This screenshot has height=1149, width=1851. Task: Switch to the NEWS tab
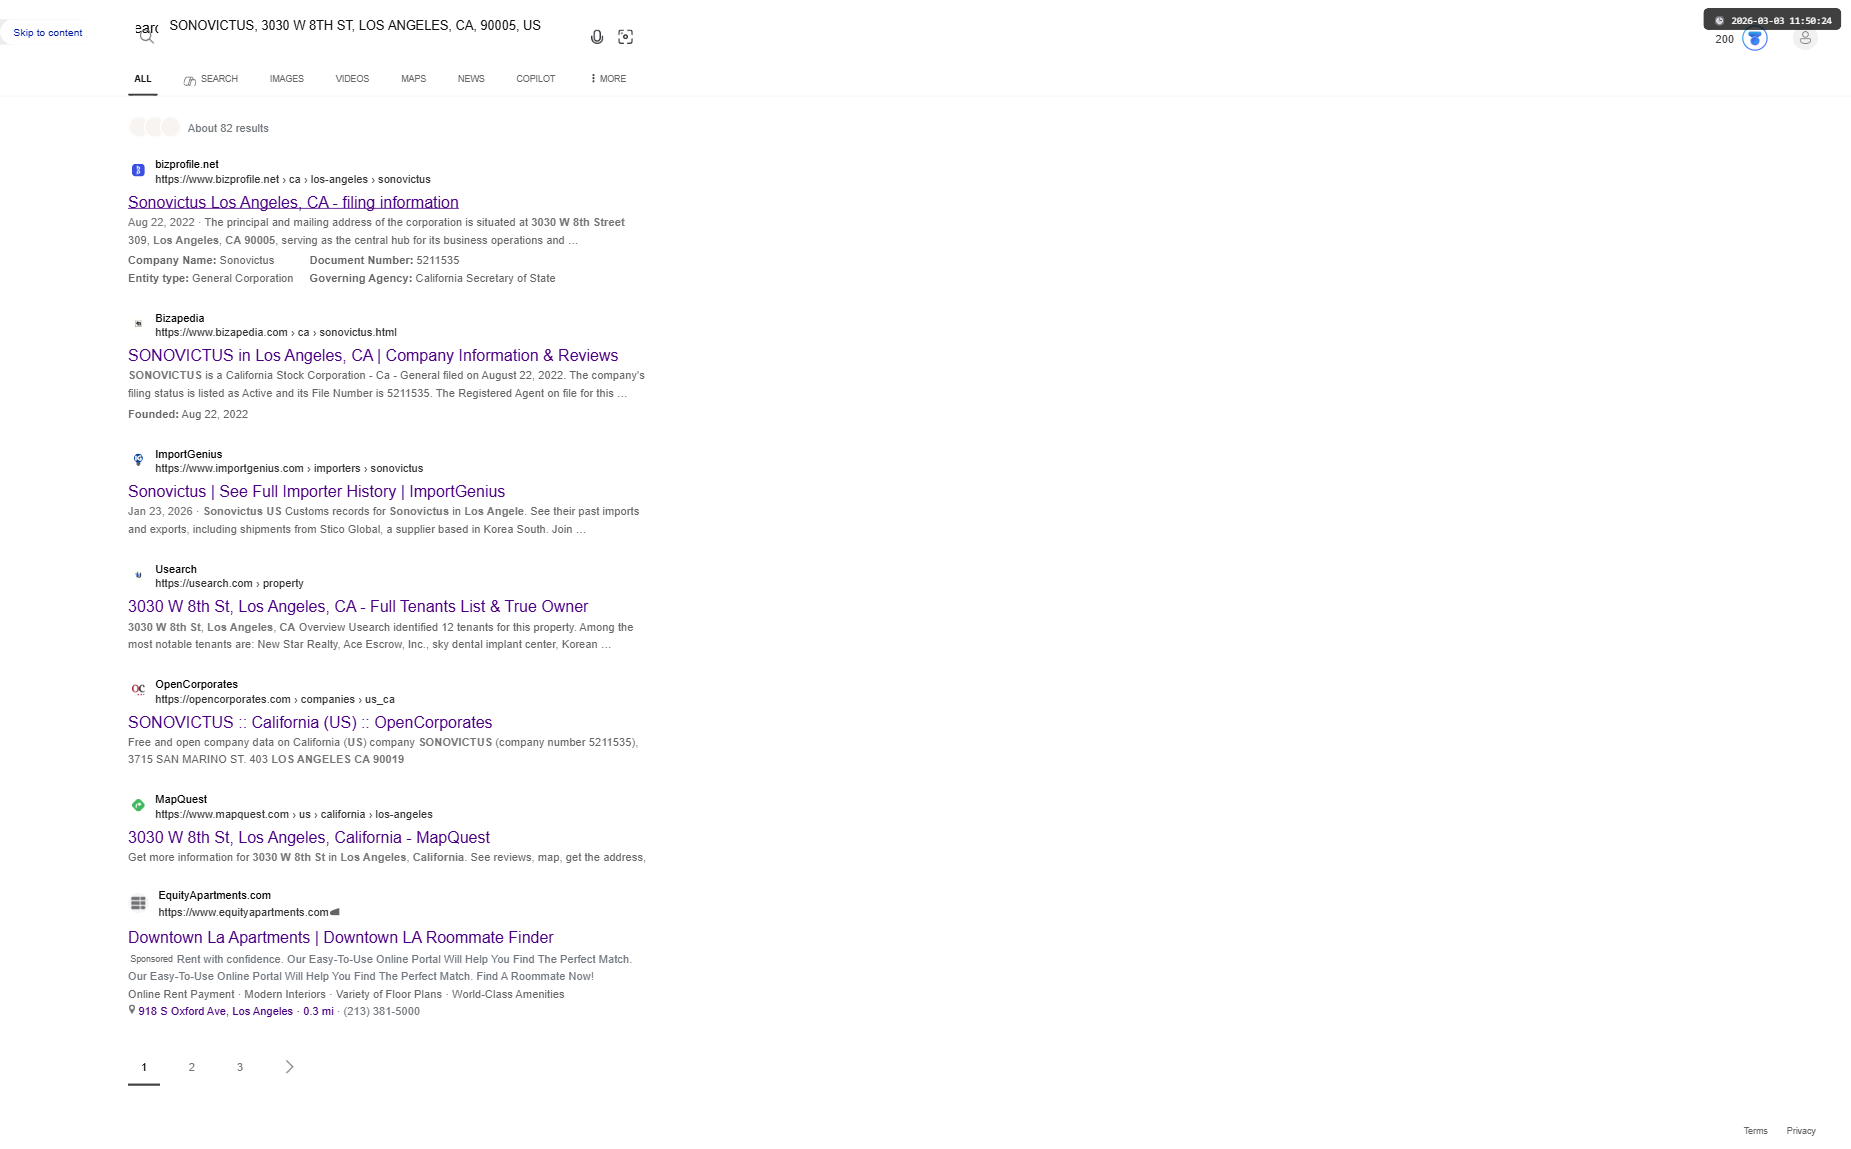click(471, 79)
